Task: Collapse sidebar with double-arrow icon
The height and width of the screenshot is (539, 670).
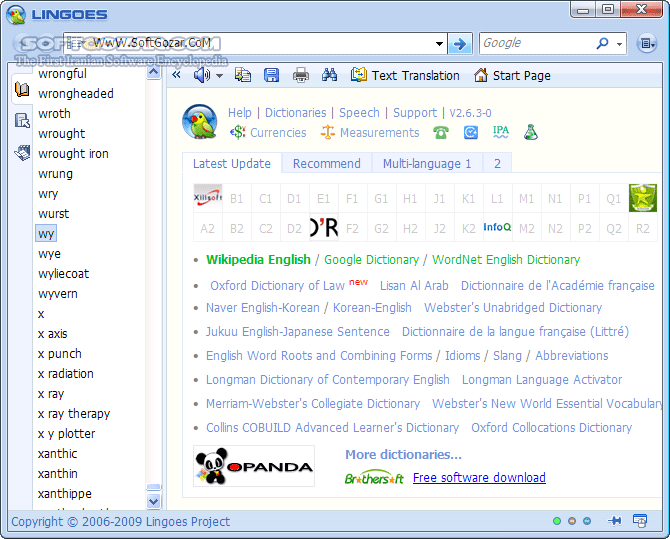Action: pos(176,75)
